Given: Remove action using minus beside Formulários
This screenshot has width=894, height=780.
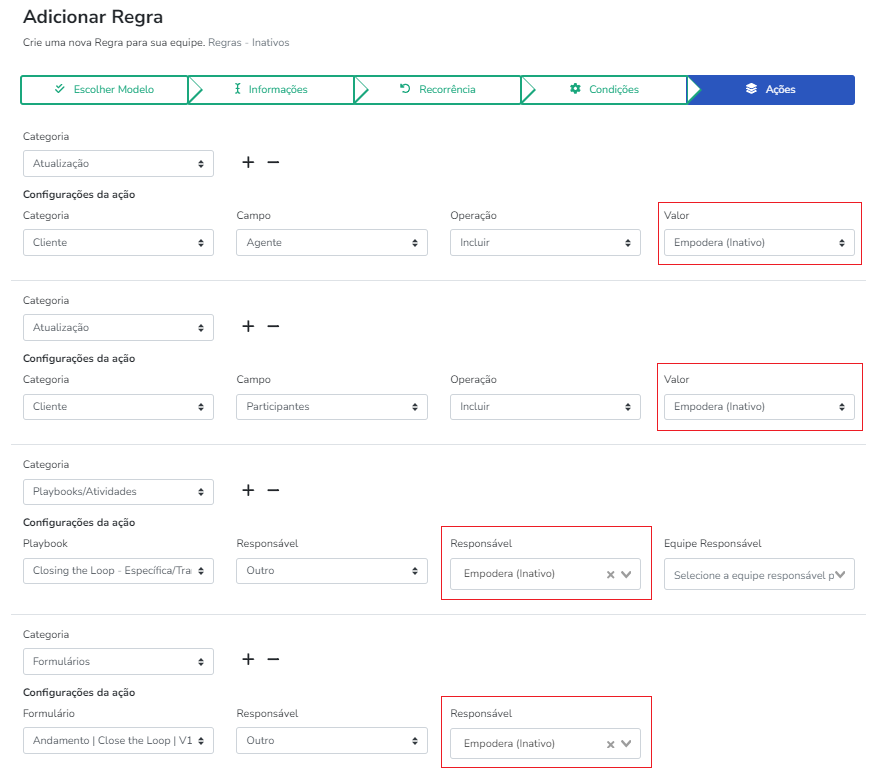Looking at the screenshot, I should pos(273,660).
